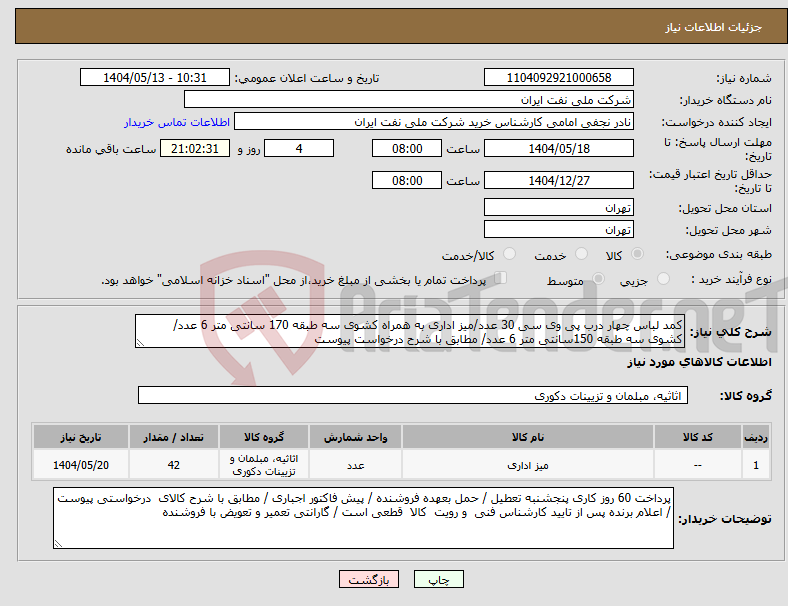Click the delivery city field تهران
The height and width of the screenshot is (606, 788).
[x=559, y=229]
